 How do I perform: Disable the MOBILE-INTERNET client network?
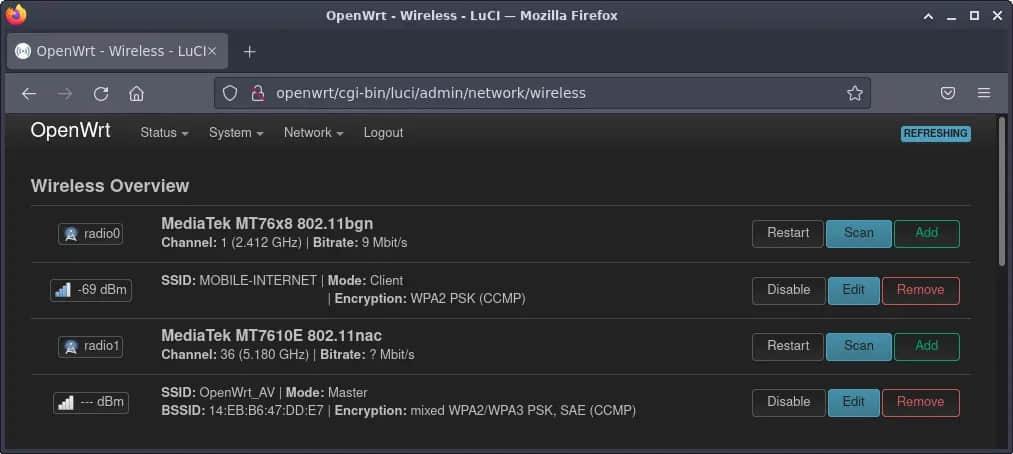(788, 290)
